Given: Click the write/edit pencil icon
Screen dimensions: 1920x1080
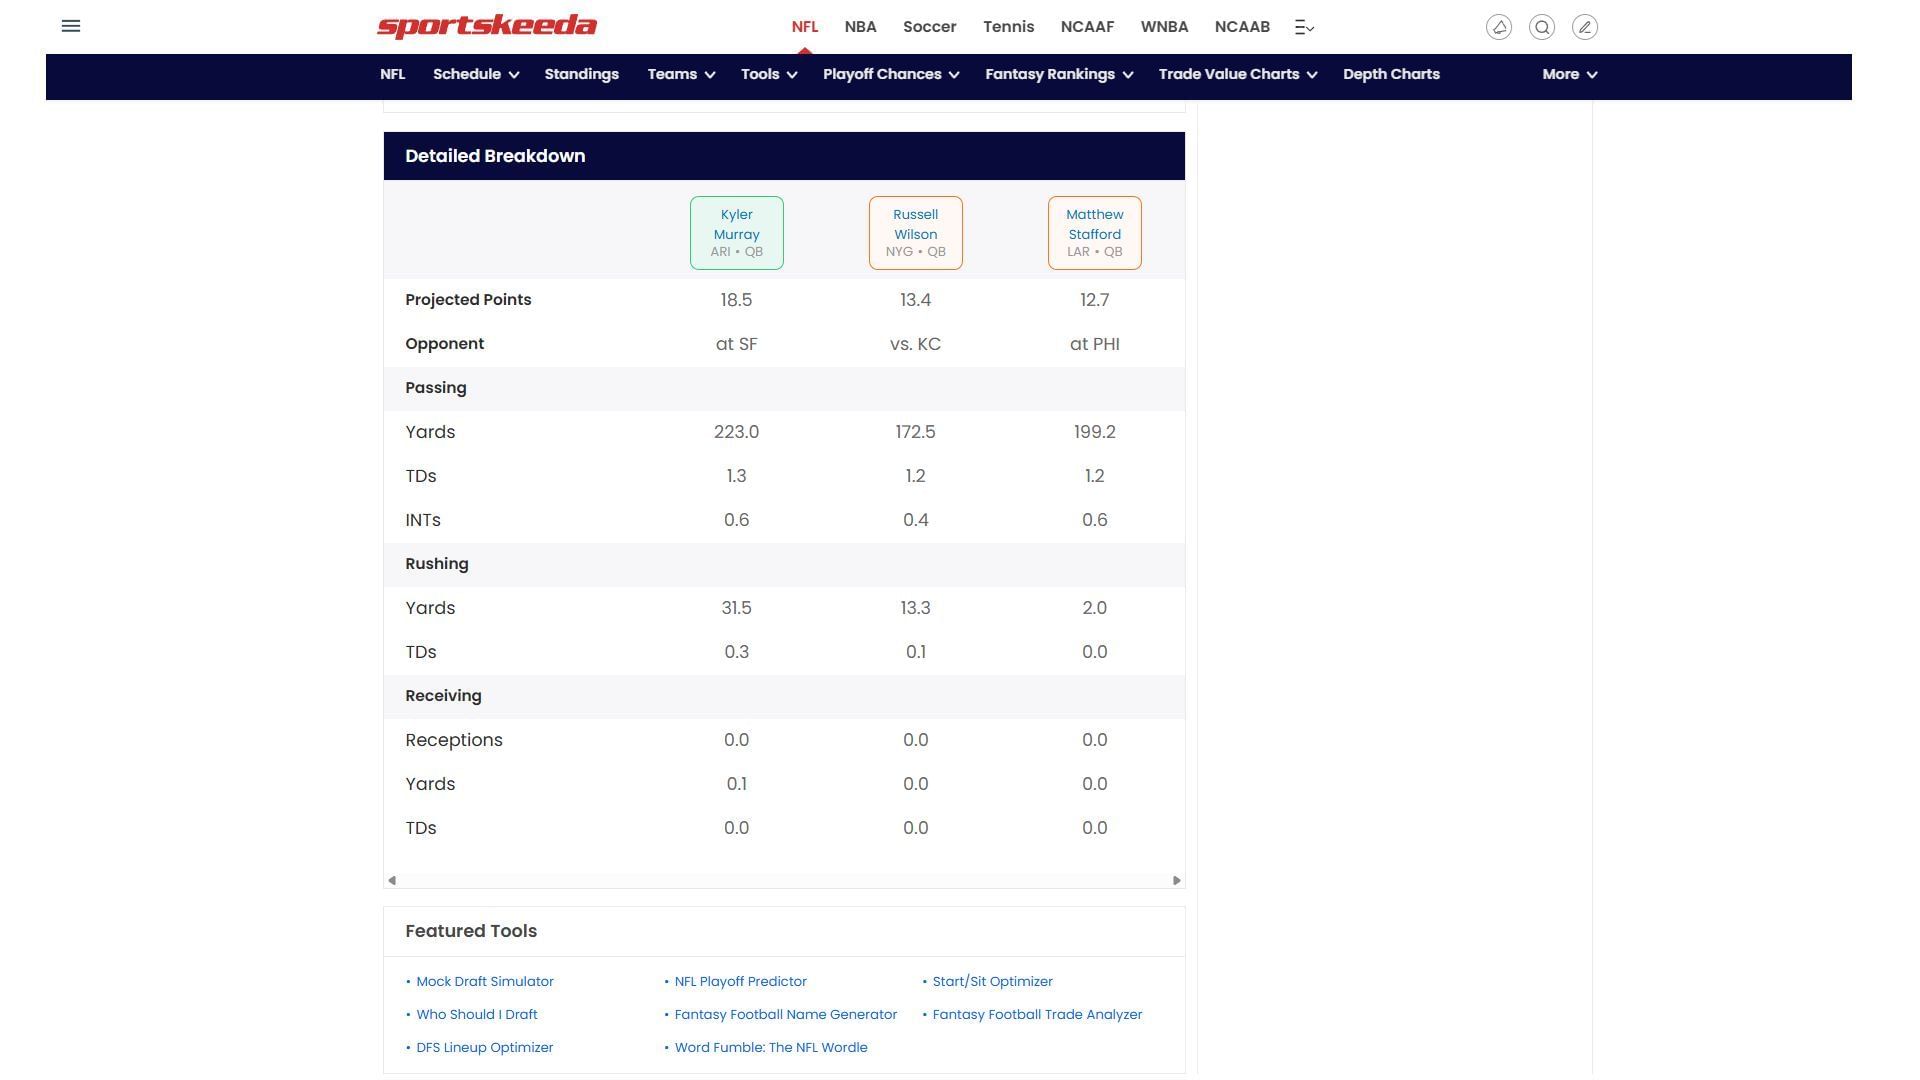Looking at the screenshot, I should [1584, 27].
